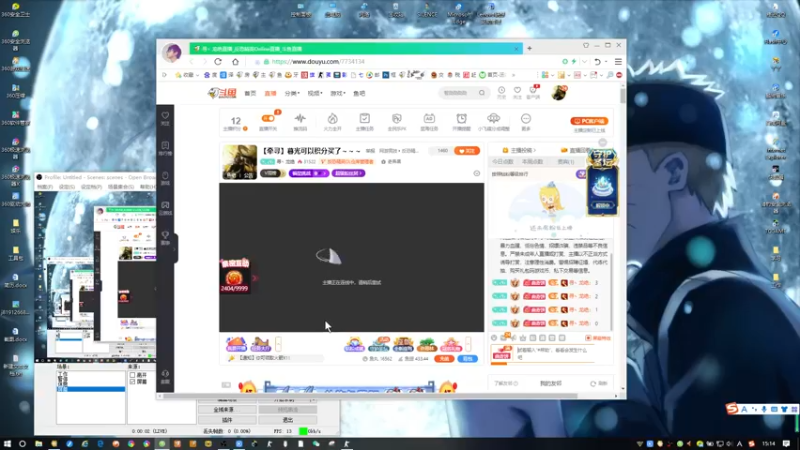Check the first unchecked source in OBS
This screenshot has height=450, width=800.
132,375
